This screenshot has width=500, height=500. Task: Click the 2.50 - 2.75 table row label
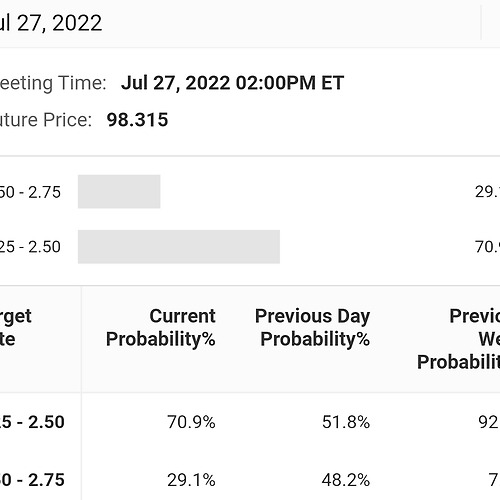click(32, 480)
